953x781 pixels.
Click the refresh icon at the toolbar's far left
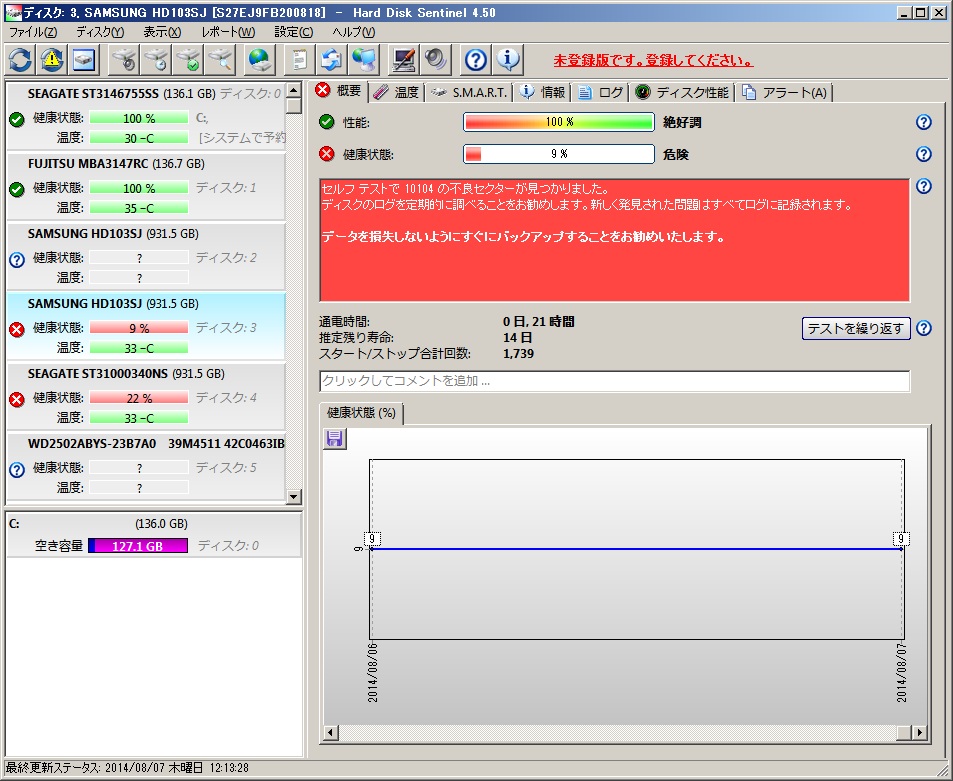click(20, 60)
